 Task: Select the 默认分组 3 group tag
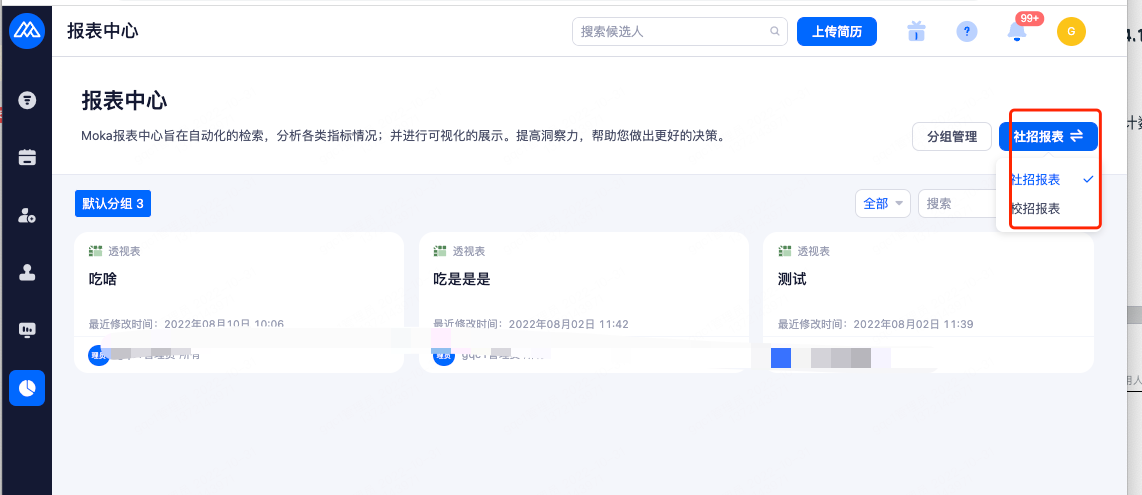[x=113, y=204]
